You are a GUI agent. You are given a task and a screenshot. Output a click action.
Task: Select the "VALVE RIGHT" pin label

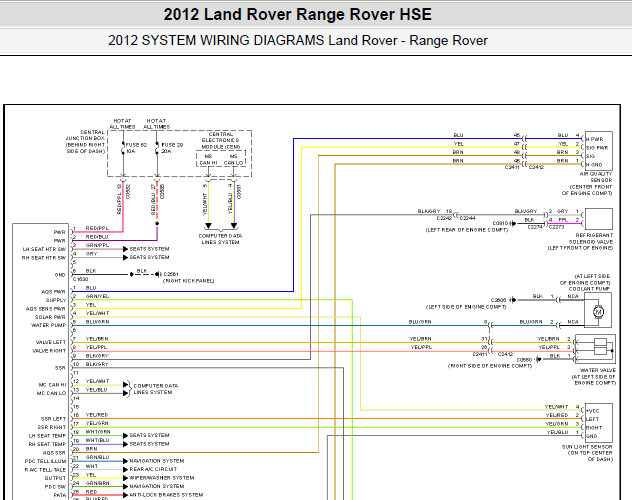coord(49,351)
